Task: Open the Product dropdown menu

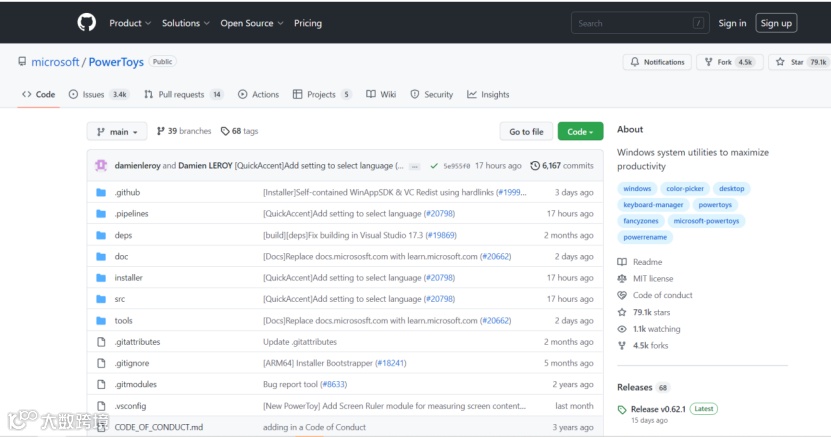Action: click(x=130, y=23)
